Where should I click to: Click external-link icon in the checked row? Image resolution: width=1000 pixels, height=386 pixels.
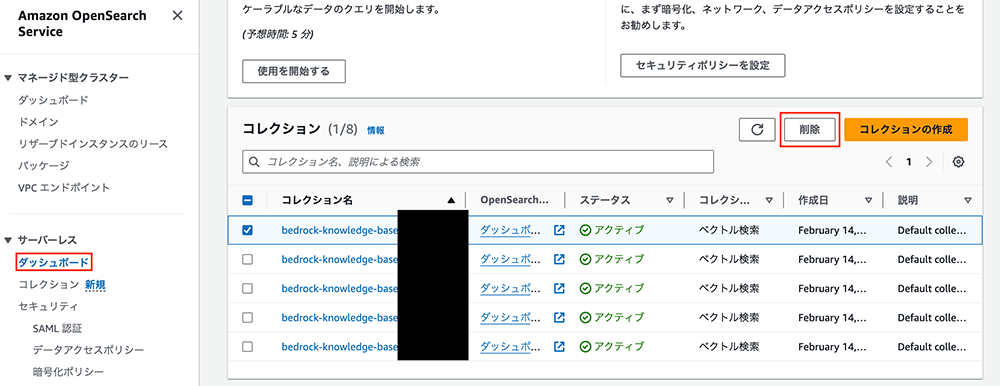559,230
